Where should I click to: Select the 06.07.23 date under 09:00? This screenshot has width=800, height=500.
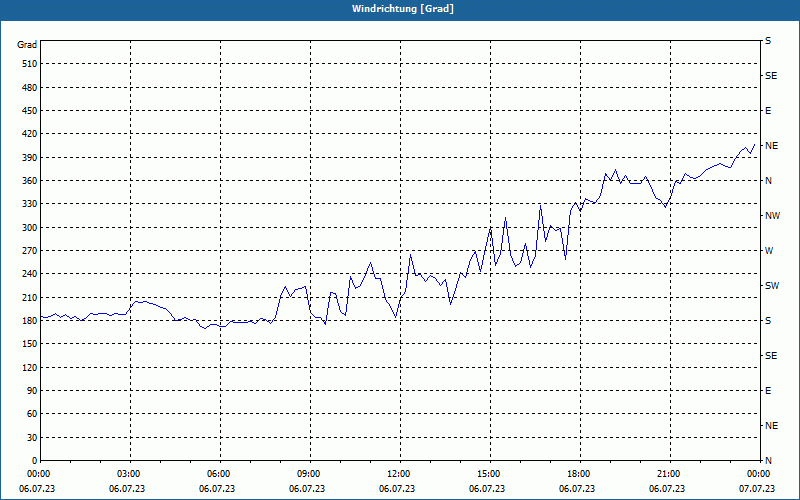[x=307, y=489]
